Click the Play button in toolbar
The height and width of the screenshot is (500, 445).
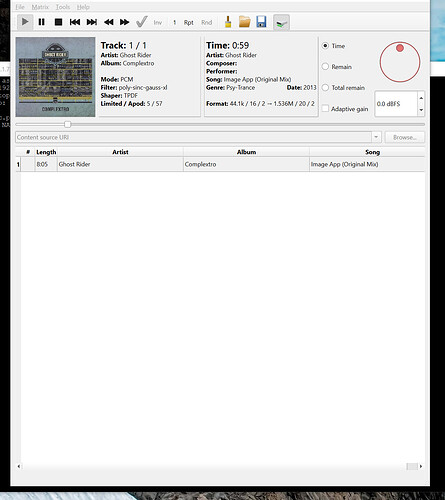(25, 22)
